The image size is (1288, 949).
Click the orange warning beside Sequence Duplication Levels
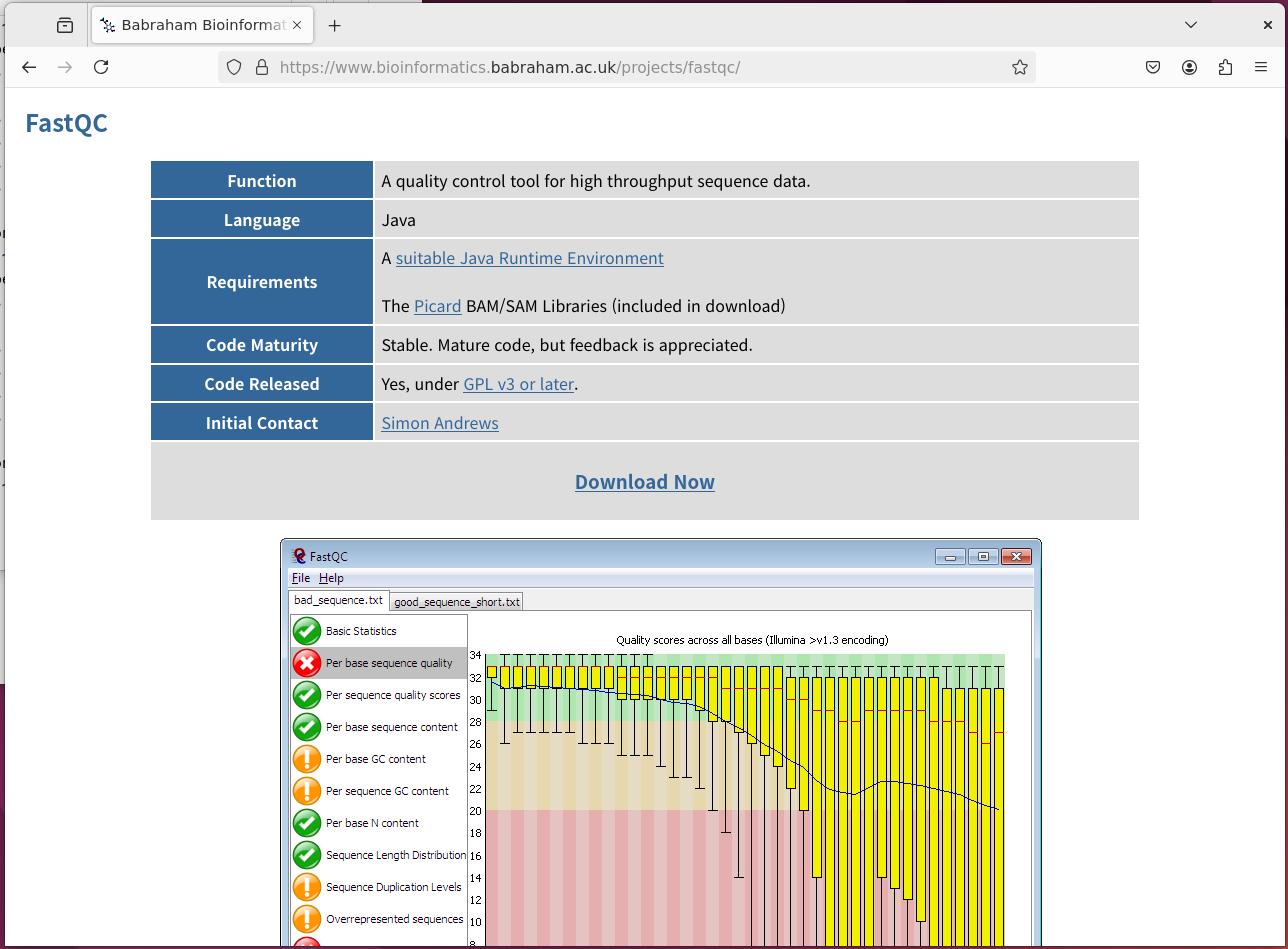tap(307, 887)
